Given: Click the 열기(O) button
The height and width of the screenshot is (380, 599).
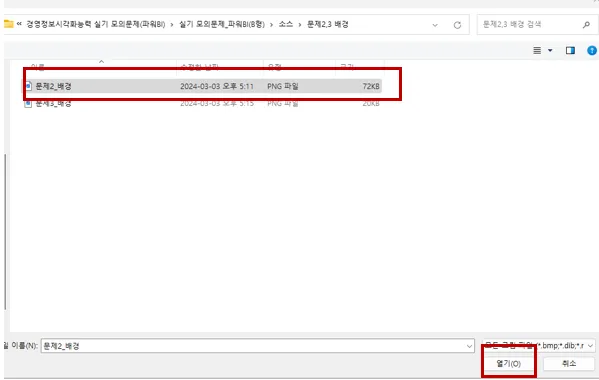Looking at the screenshot, I should coord(508,363).
